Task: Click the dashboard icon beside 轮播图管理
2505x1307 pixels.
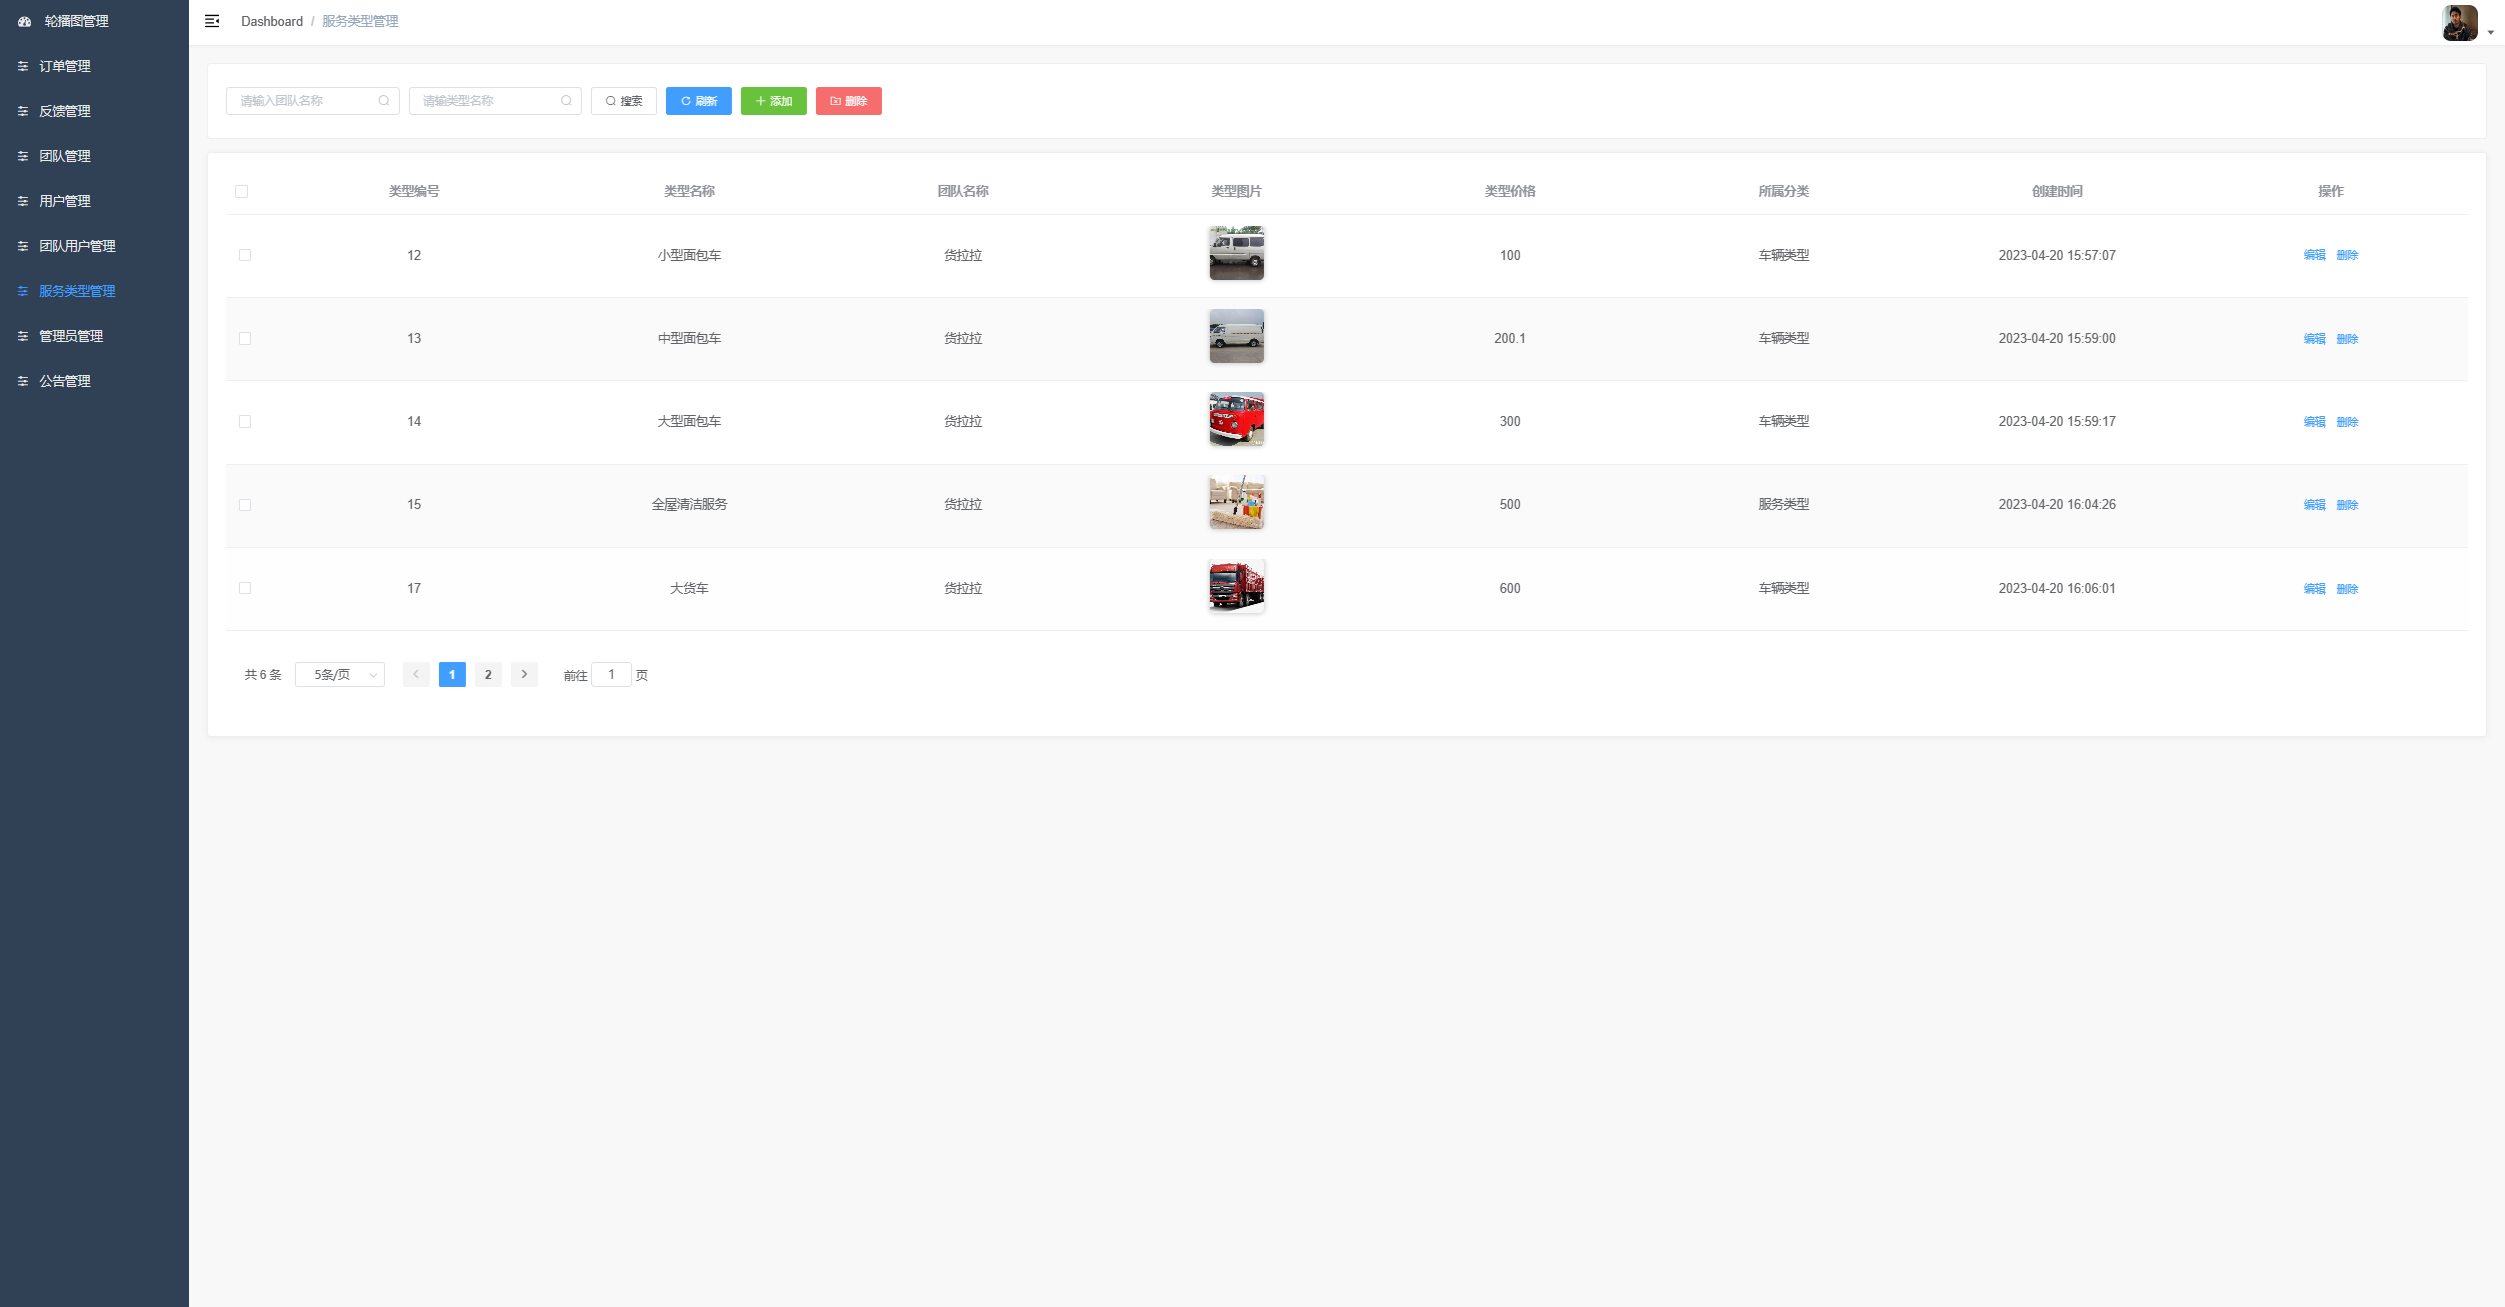Action: [x=25, y=21]
